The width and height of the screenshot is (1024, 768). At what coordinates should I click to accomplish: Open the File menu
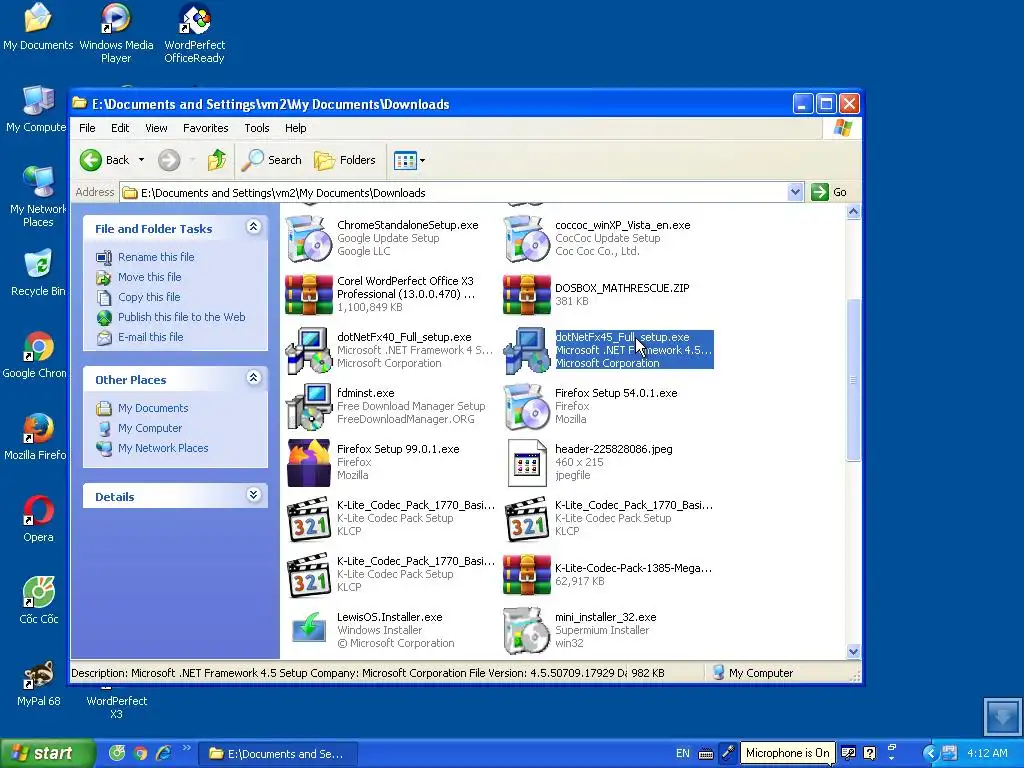pyautogui.click(x=87, y=128)
